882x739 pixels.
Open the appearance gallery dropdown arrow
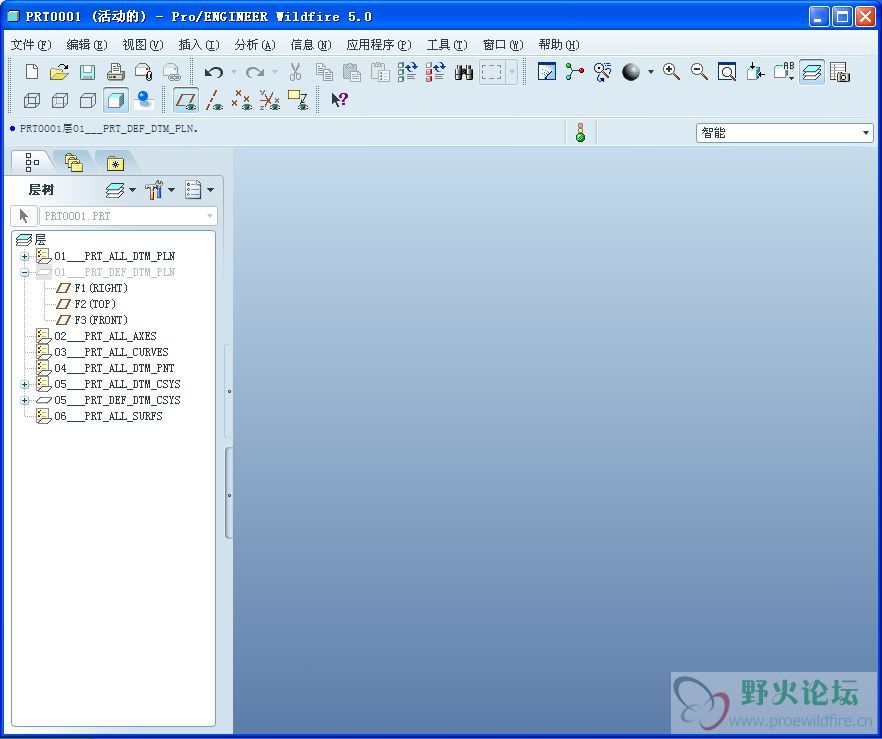pyautogui.click(x=651, y=72)
